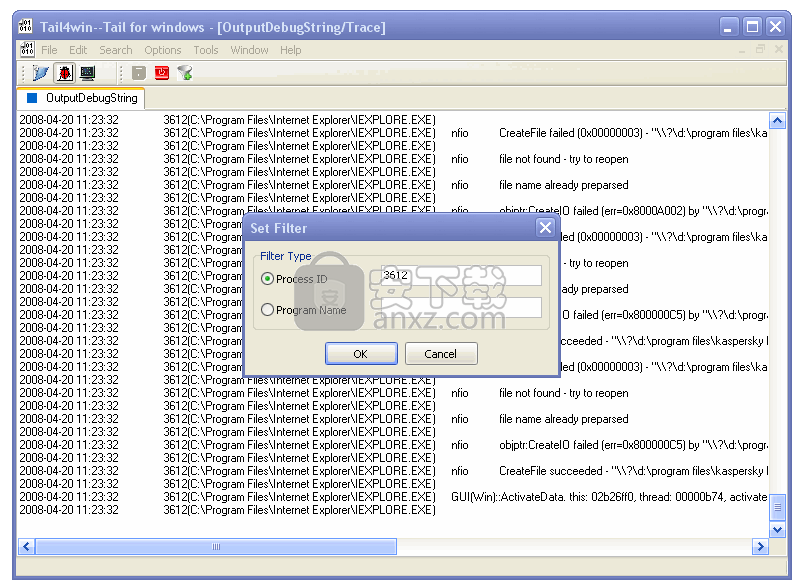Toggle the red ladybug debug capture icon
The image size is (805, 585).
pos(65,73)
